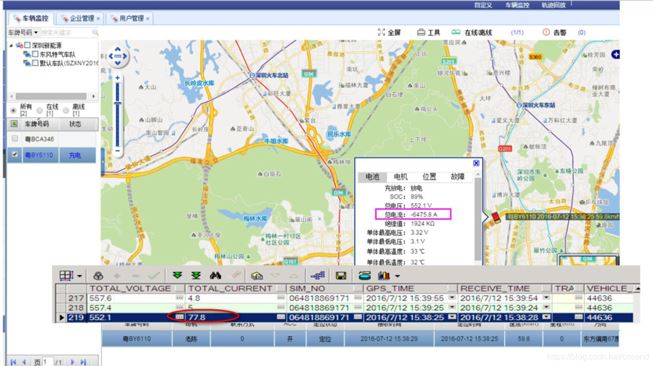Click the tree panel horizontal scrollbar
The height and width of the screenshot is (366, 653).
[x=51, y=96]
